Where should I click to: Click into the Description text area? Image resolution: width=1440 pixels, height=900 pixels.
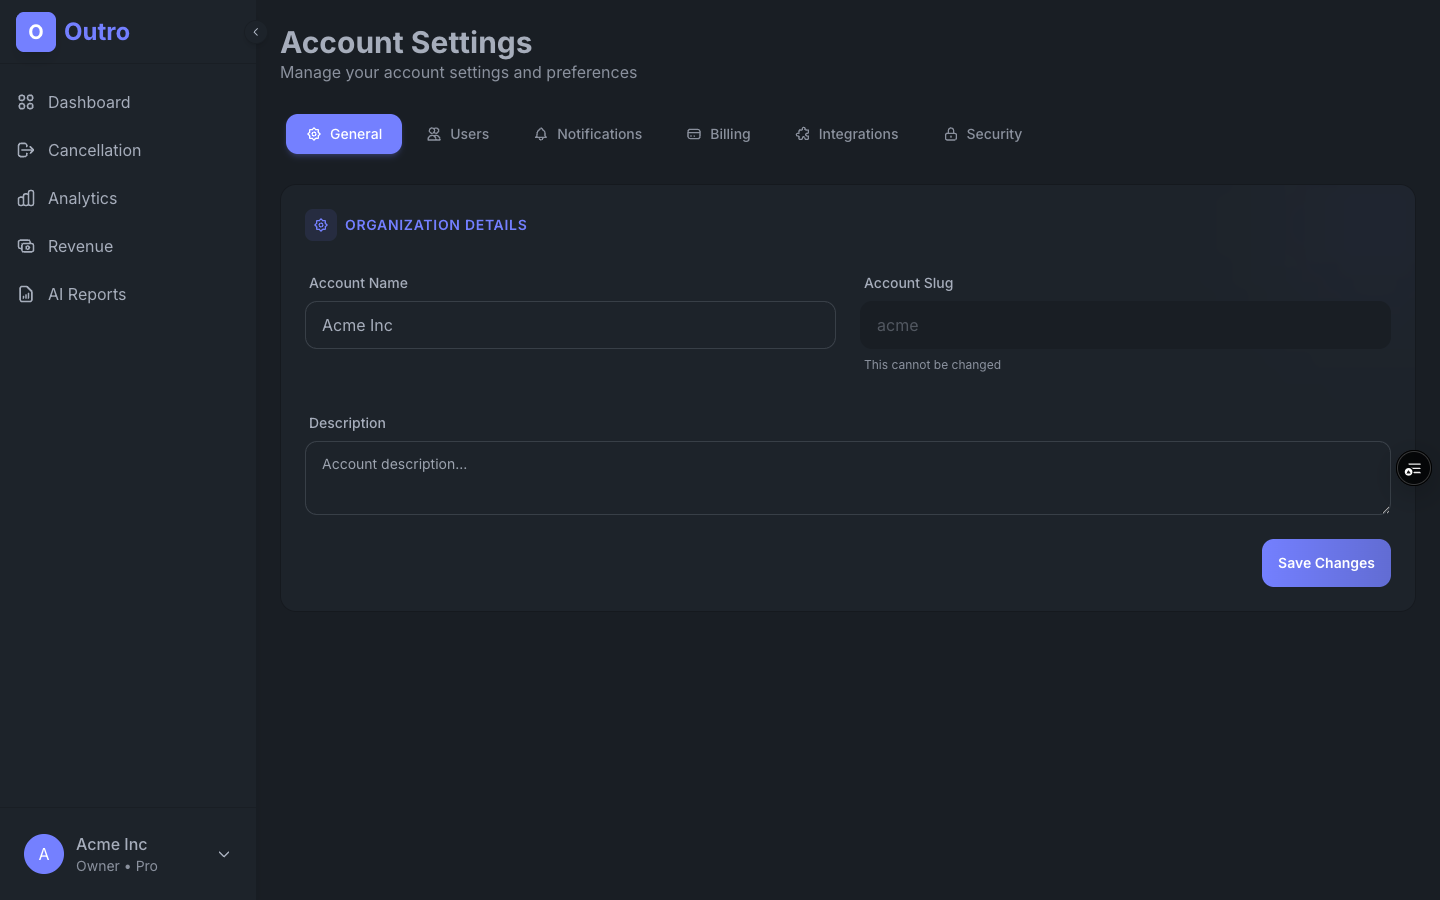coord(848,478)
